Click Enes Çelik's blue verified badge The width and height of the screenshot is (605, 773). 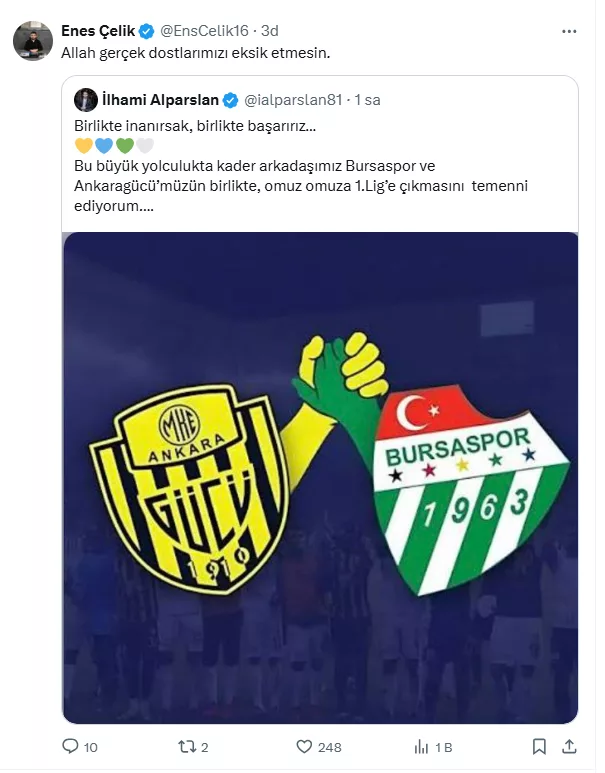[x=146, y=31]
